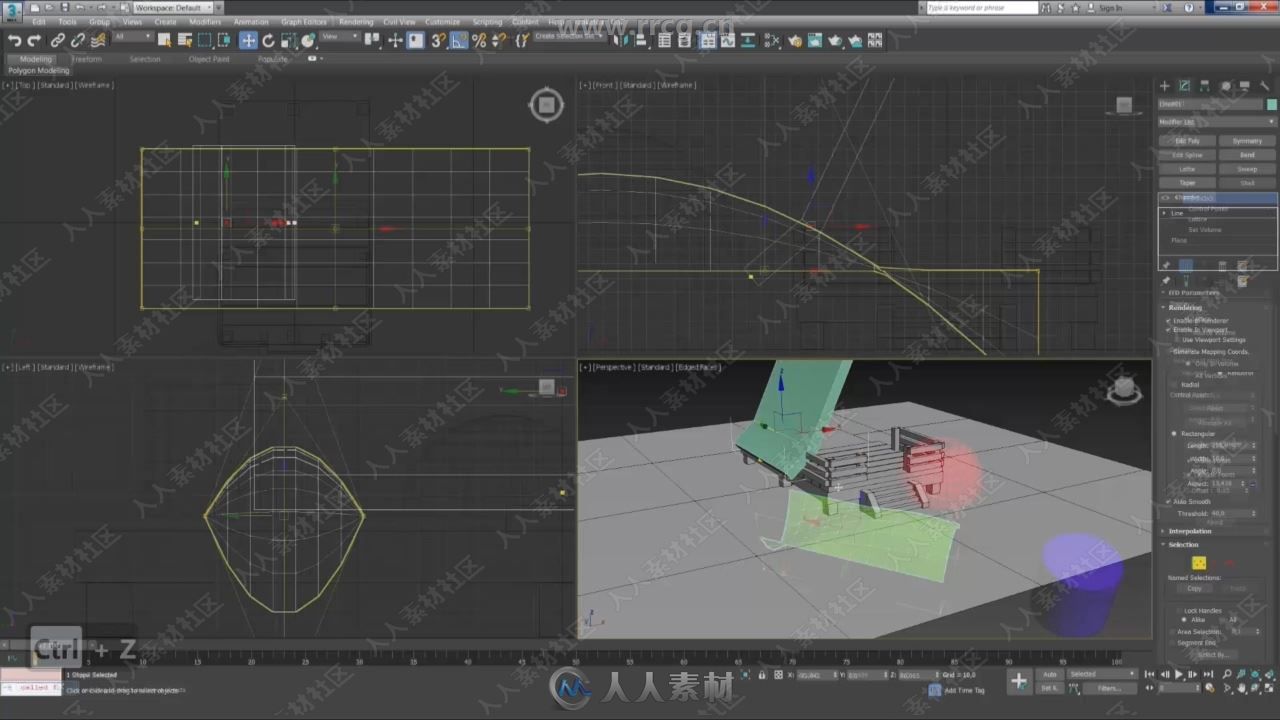
Task: Click Pin Stack icon below modifier stack
Action: coord(1166,266)
